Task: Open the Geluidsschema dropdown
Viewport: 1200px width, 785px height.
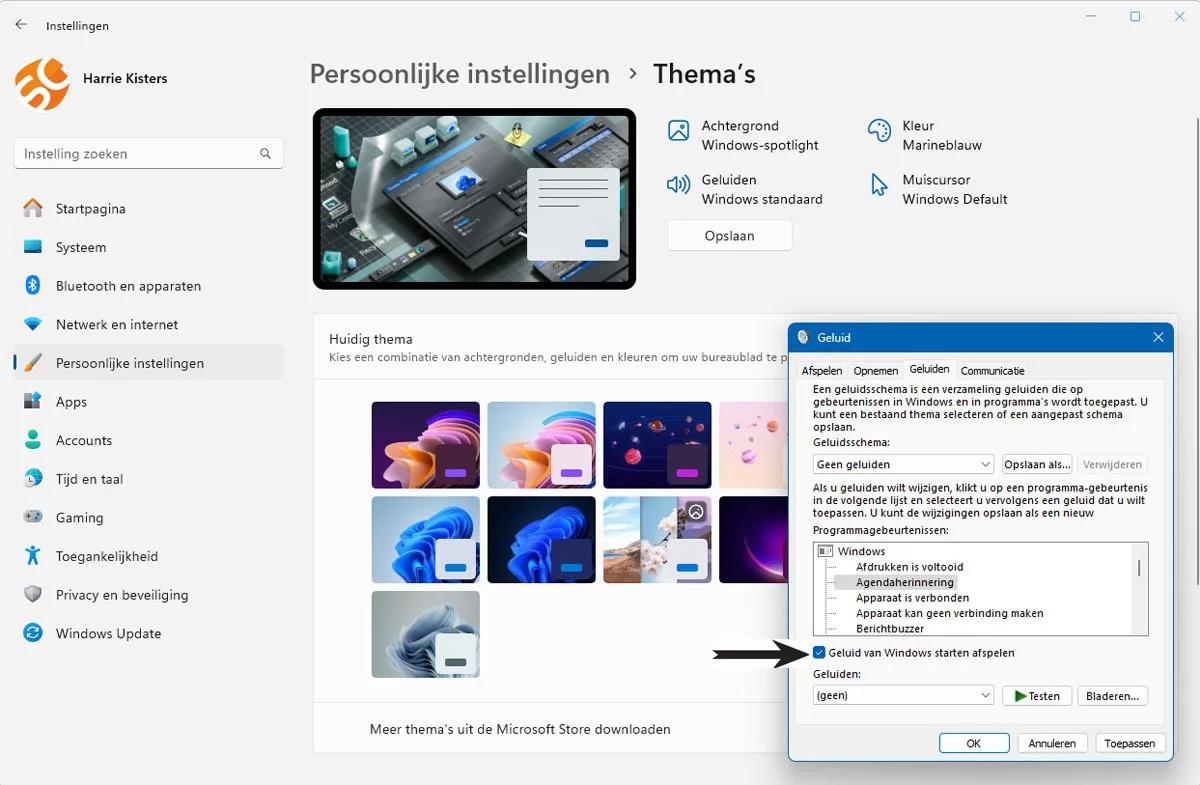Action: tap(904, 464)
